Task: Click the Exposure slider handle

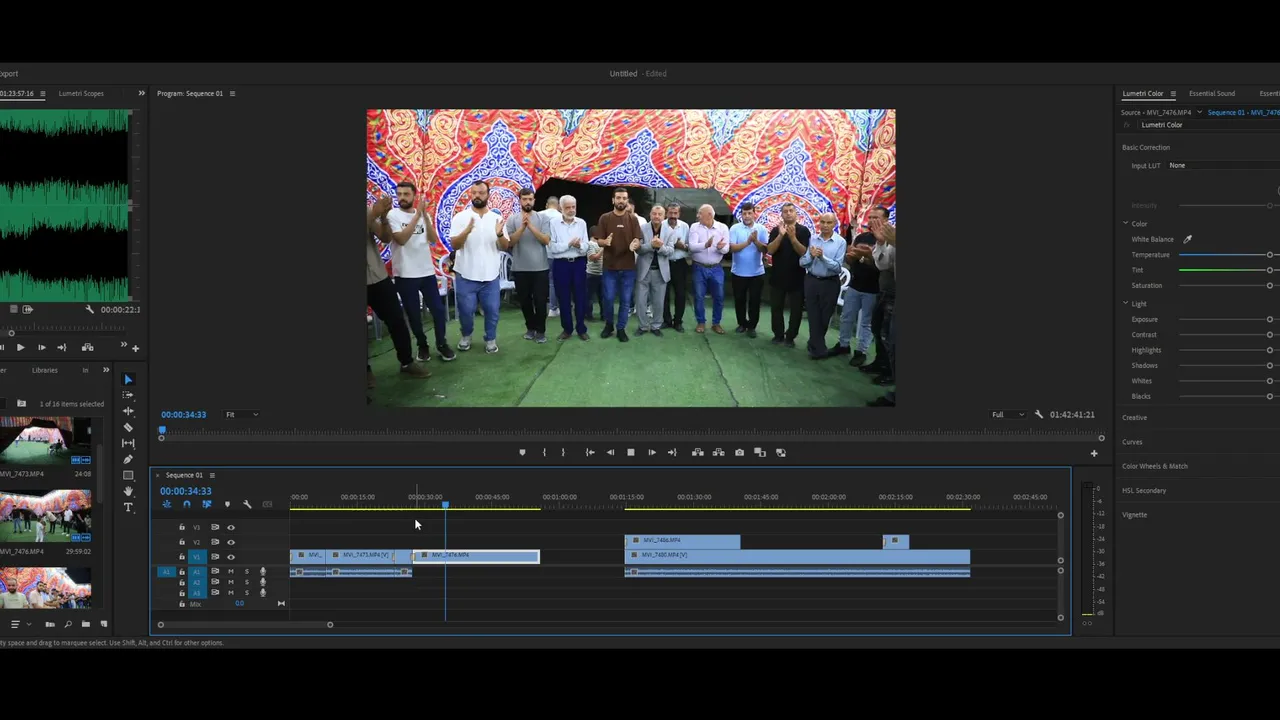Action: pos(1270,320)
